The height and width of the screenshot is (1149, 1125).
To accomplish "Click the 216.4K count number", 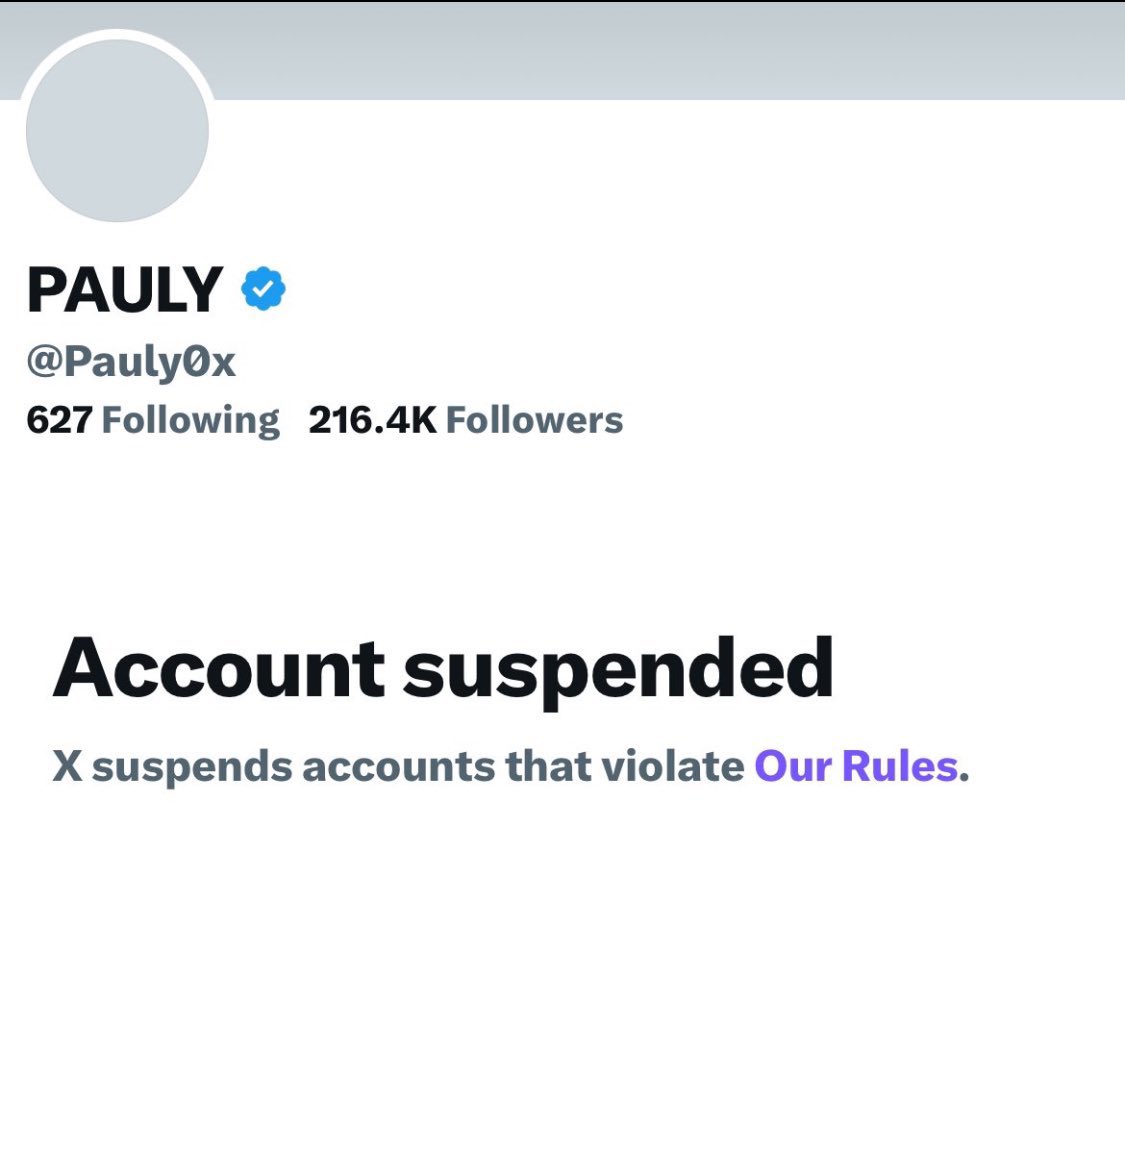I will (372, 420).
